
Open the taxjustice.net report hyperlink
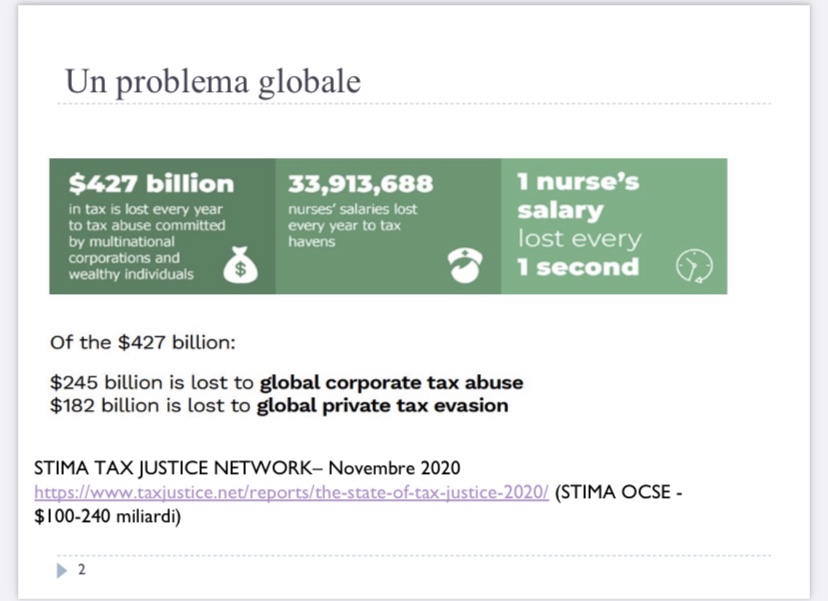coord(291,492)
